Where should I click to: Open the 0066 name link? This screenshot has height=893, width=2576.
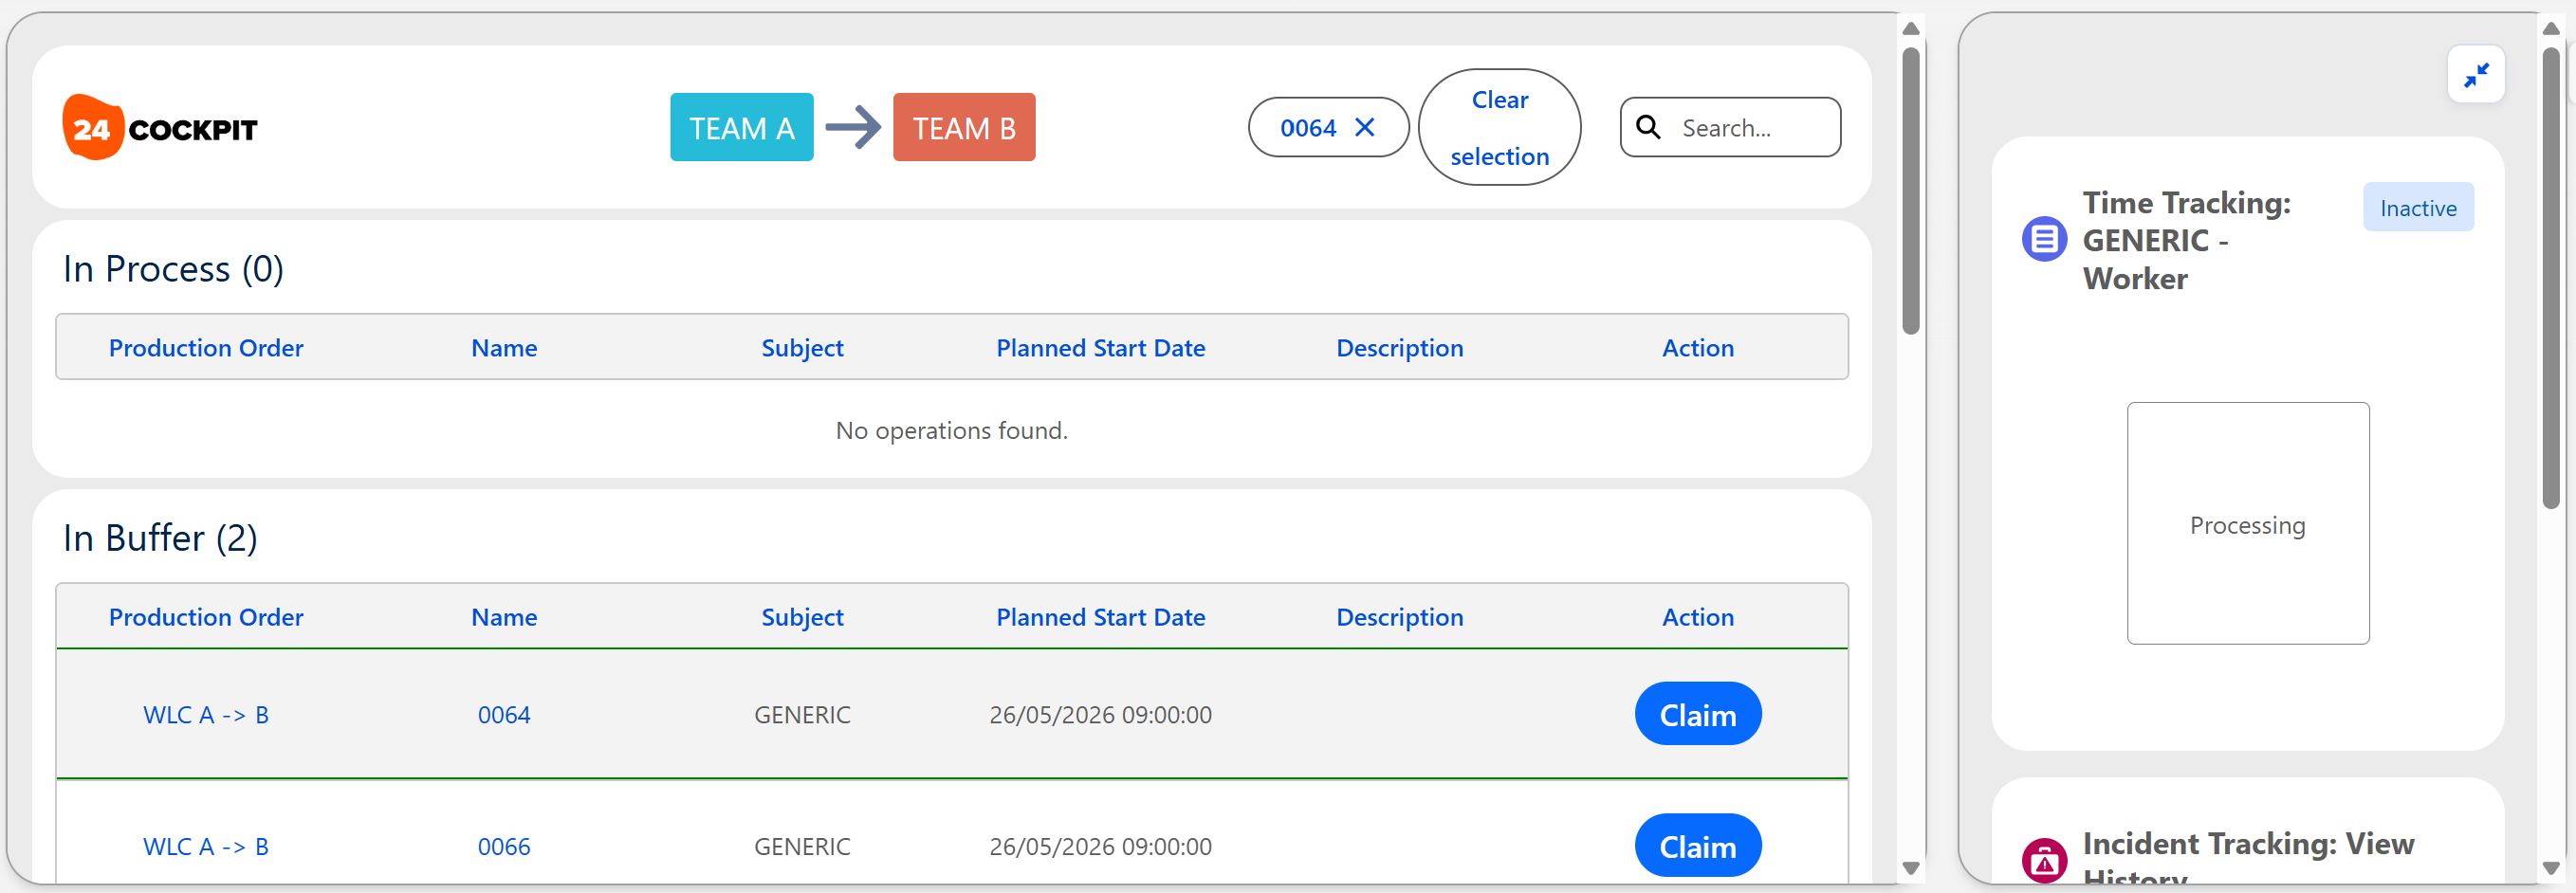pos(504,847)
